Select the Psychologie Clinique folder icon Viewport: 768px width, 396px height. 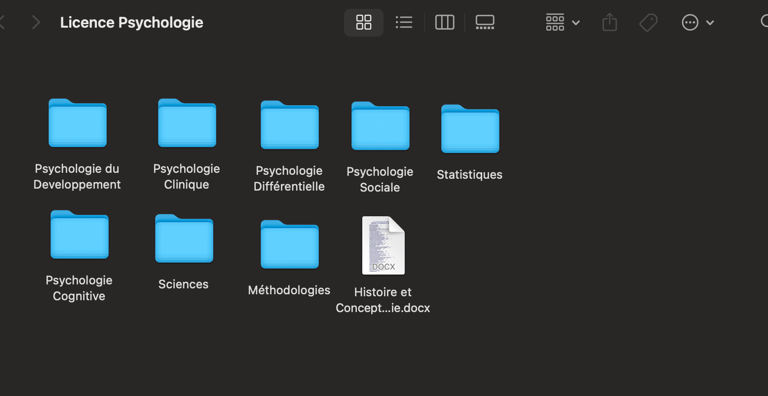[x=187, y=123]
